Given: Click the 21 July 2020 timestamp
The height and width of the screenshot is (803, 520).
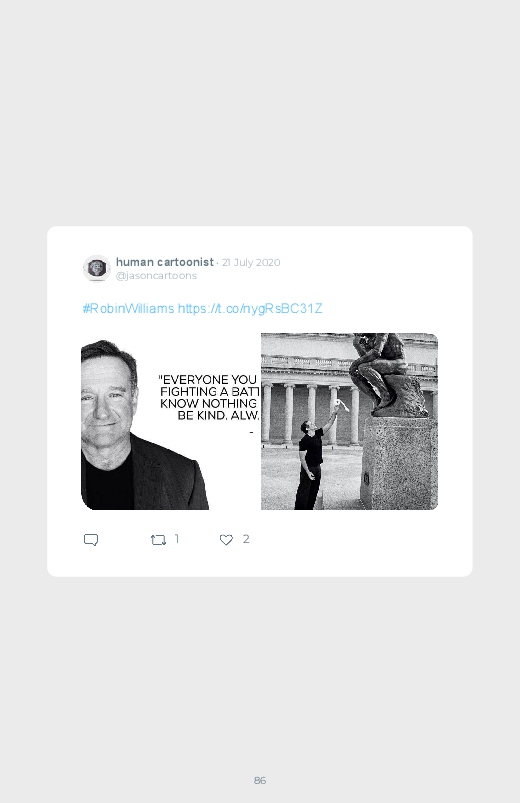Looking at the screenshot, I should 251,262.
